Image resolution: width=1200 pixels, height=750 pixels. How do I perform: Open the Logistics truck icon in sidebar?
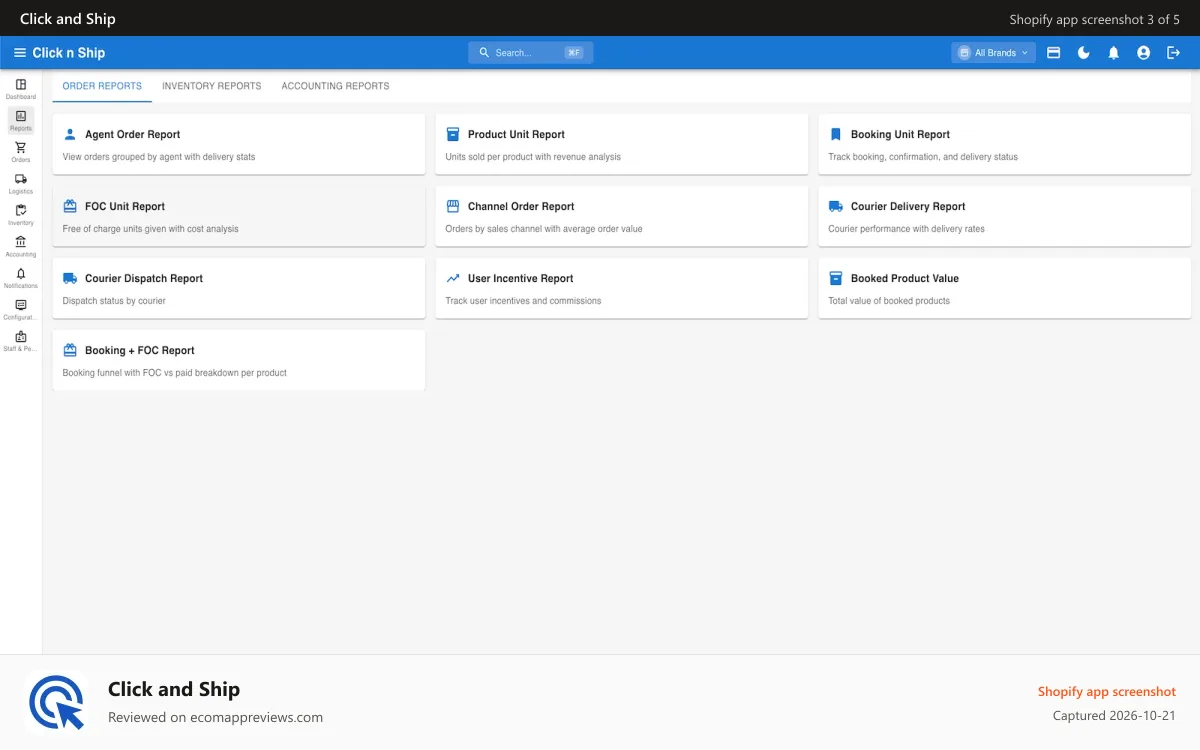tap(21, 179)
